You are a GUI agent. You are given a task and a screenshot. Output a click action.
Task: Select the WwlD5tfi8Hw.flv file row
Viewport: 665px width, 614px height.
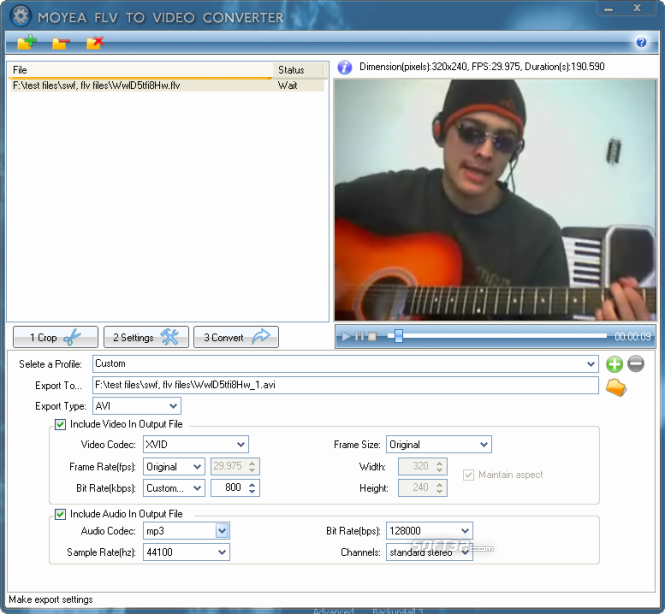pyautogui.click(x=168, y=86)
